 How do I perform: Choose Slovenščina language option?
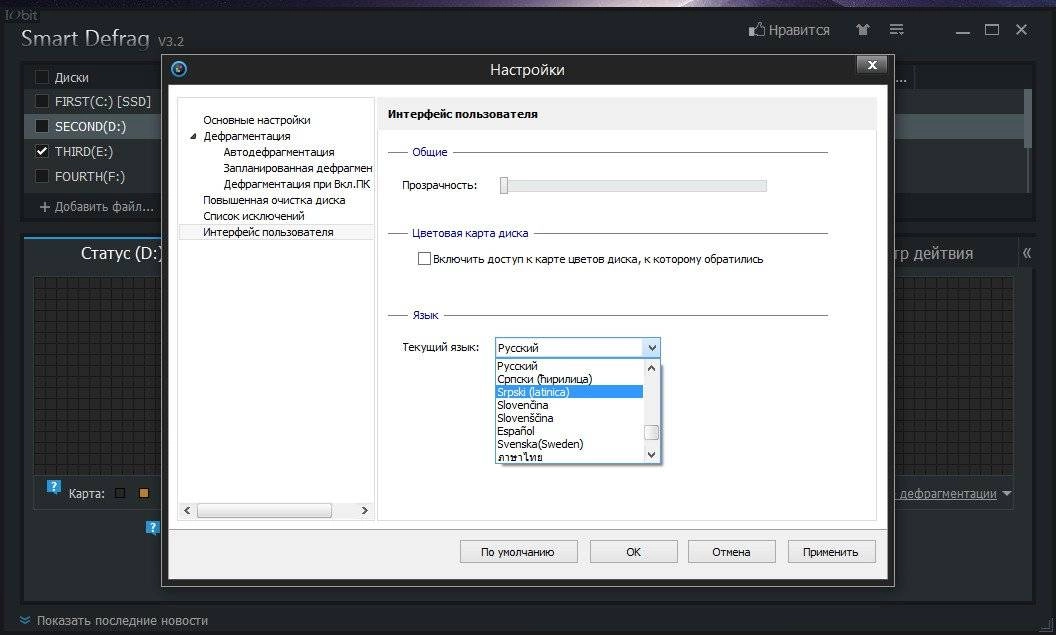pyautogui.click(x=569, y=418)
